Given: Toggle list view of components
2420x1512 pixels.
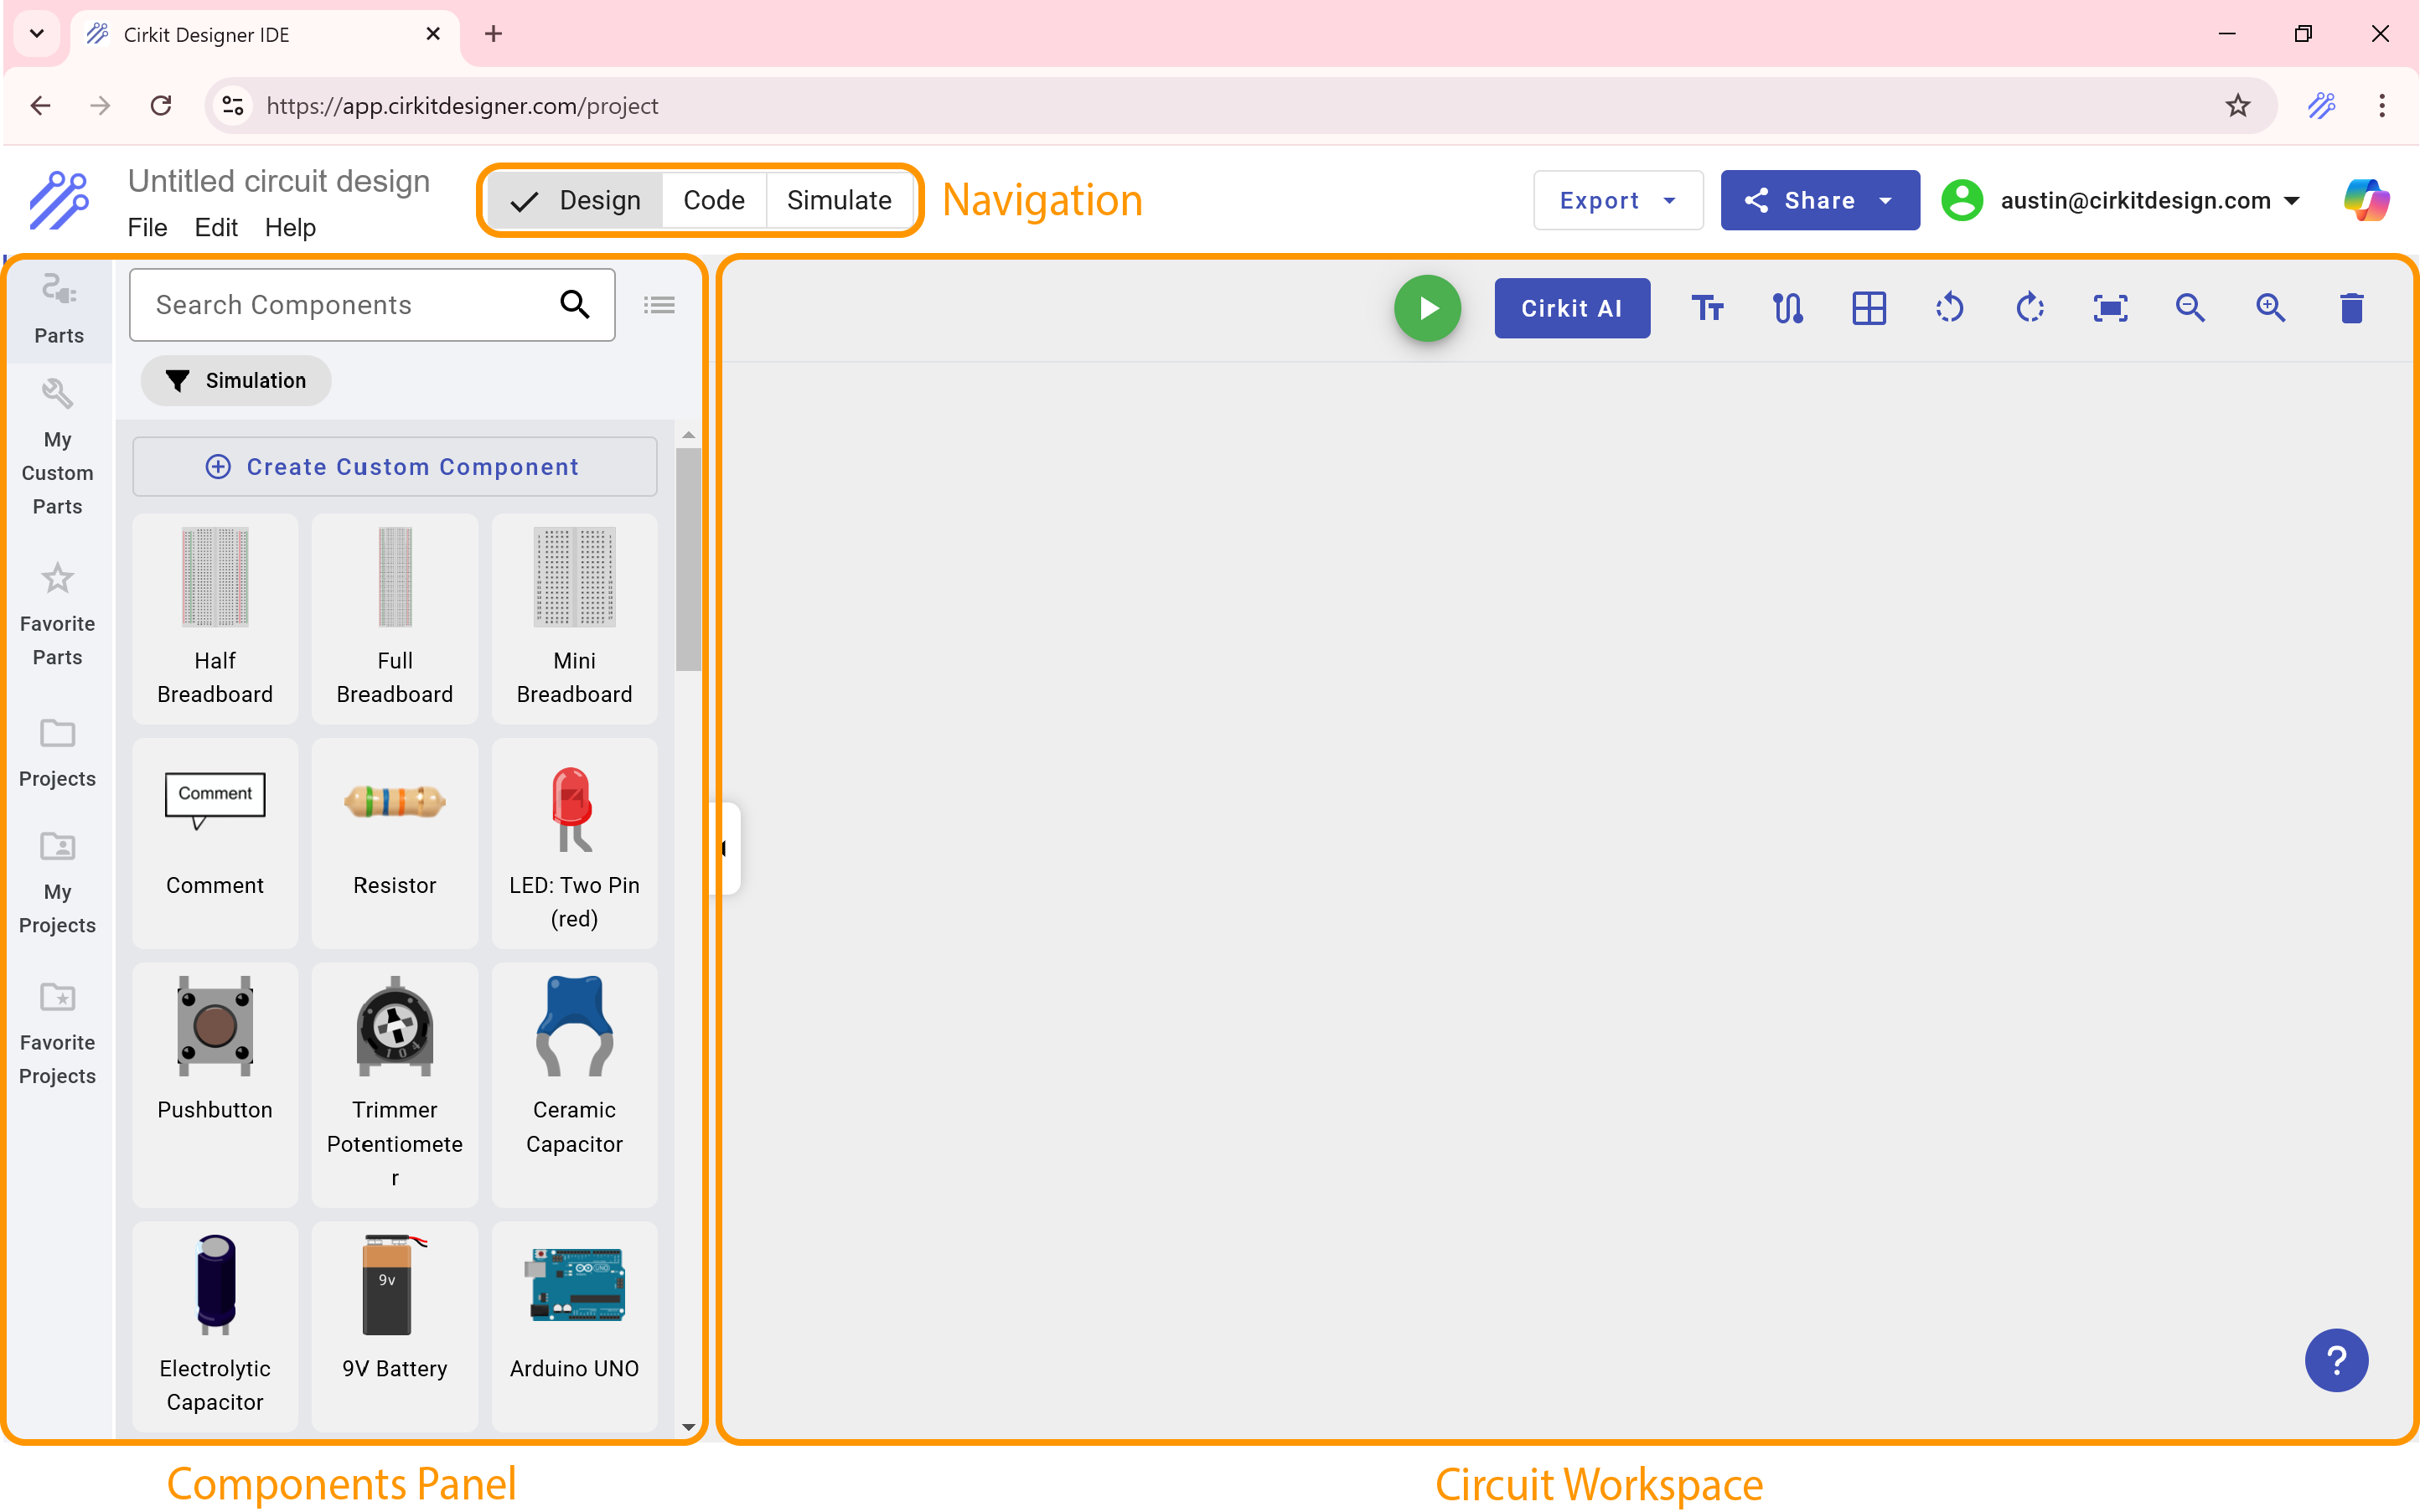Looking at the screenshot, I should tap(659, 304).
